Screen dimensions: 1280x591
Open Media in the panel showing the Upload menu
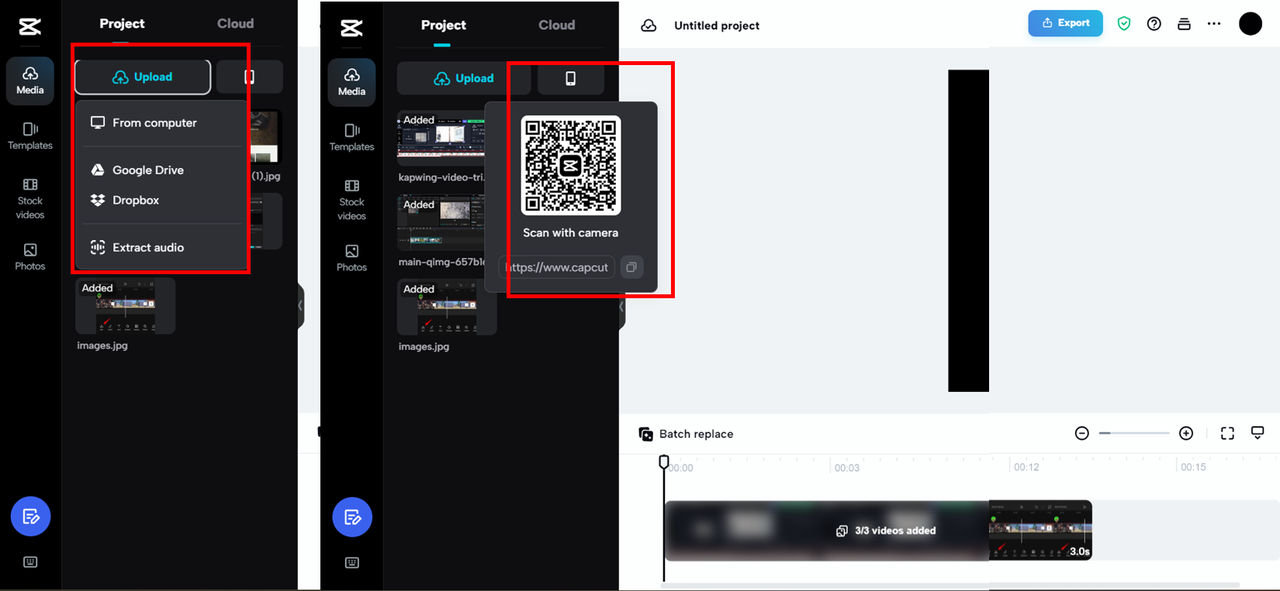point(30,81)
